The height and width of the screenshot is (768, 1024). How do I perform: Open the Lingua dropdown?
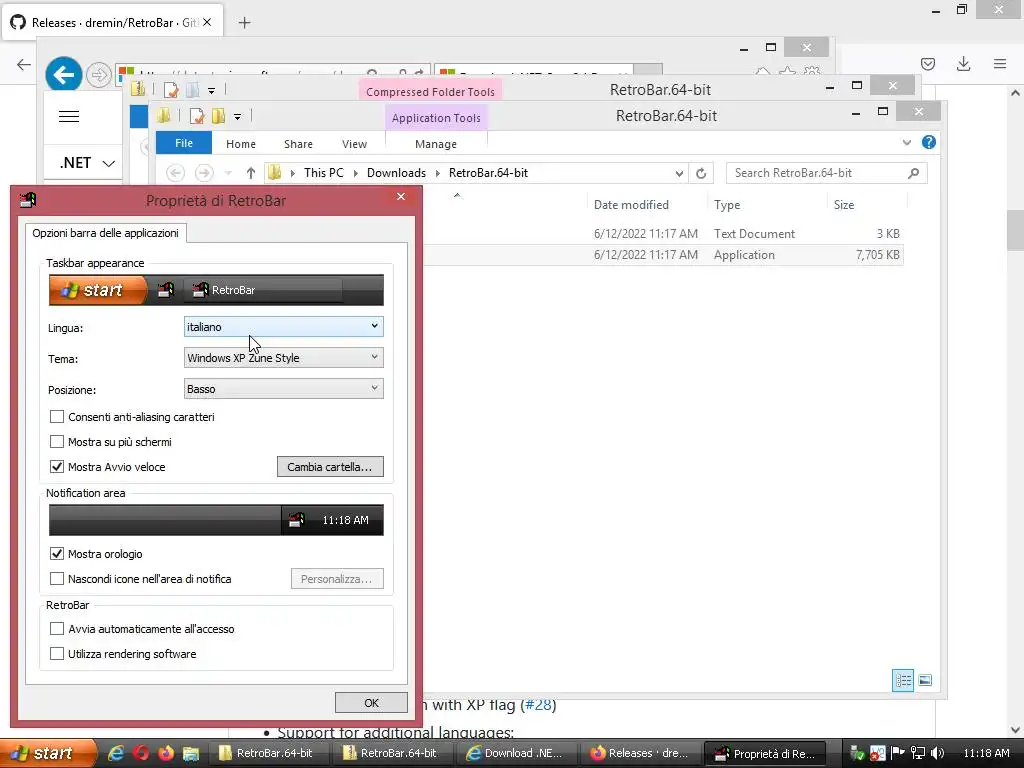coord(283,327)
